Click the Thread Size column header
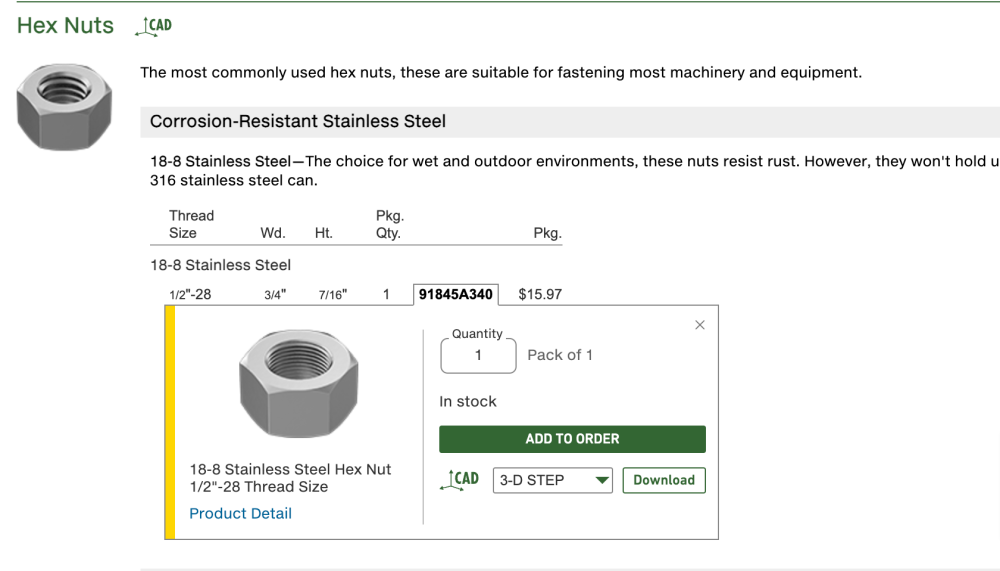 tap(191, 224)
